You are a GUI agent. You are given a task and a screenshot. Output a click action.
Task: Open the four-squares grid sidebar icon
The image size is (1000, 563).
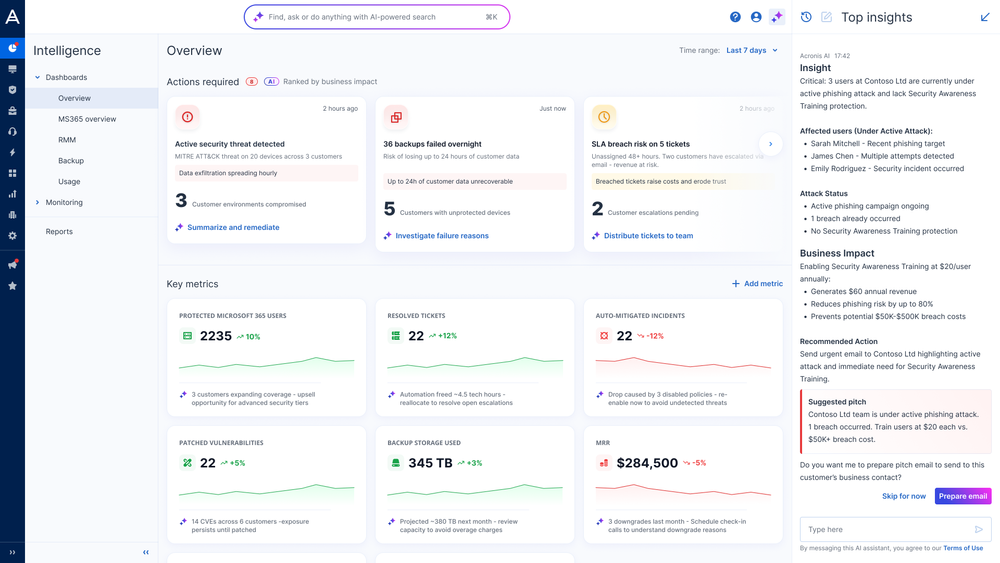click(x=12, y=173)
